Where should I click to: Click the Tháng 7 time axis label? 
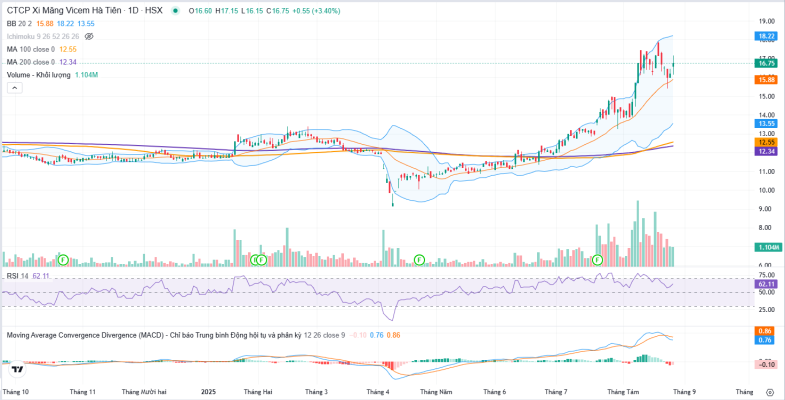pyautogui.click(x=556, y=392)
